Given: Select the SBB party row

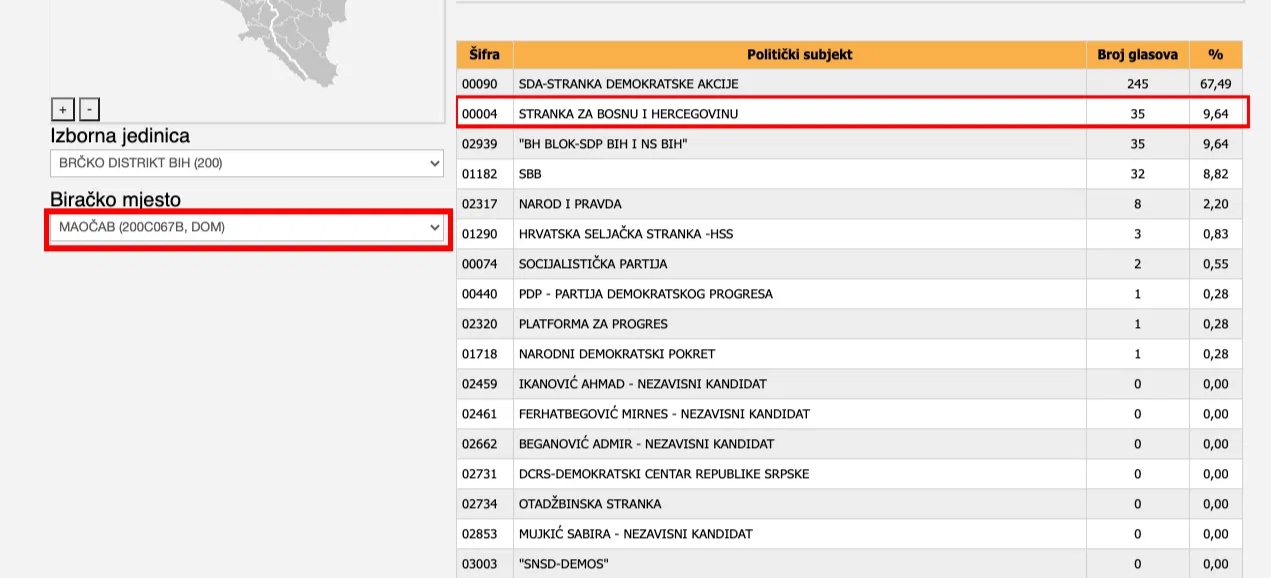Looking at the screenshot, I should 850,174.
